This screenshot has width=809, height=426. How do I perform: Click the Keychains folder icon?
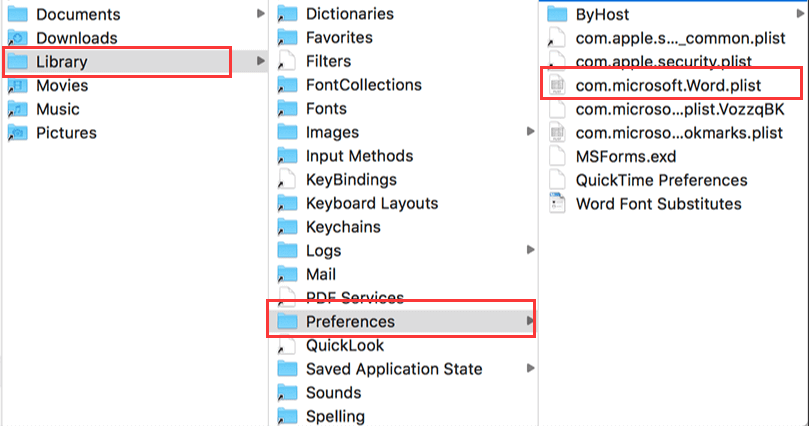(287, 227)
